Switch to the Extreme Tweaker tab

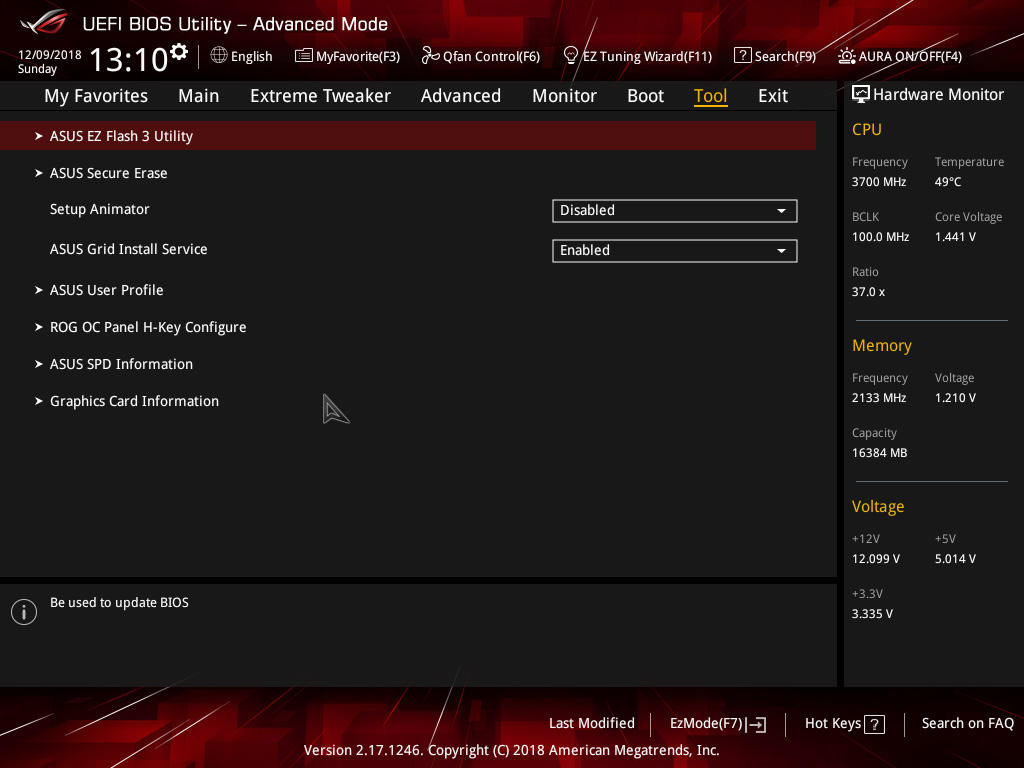[320, 96]
